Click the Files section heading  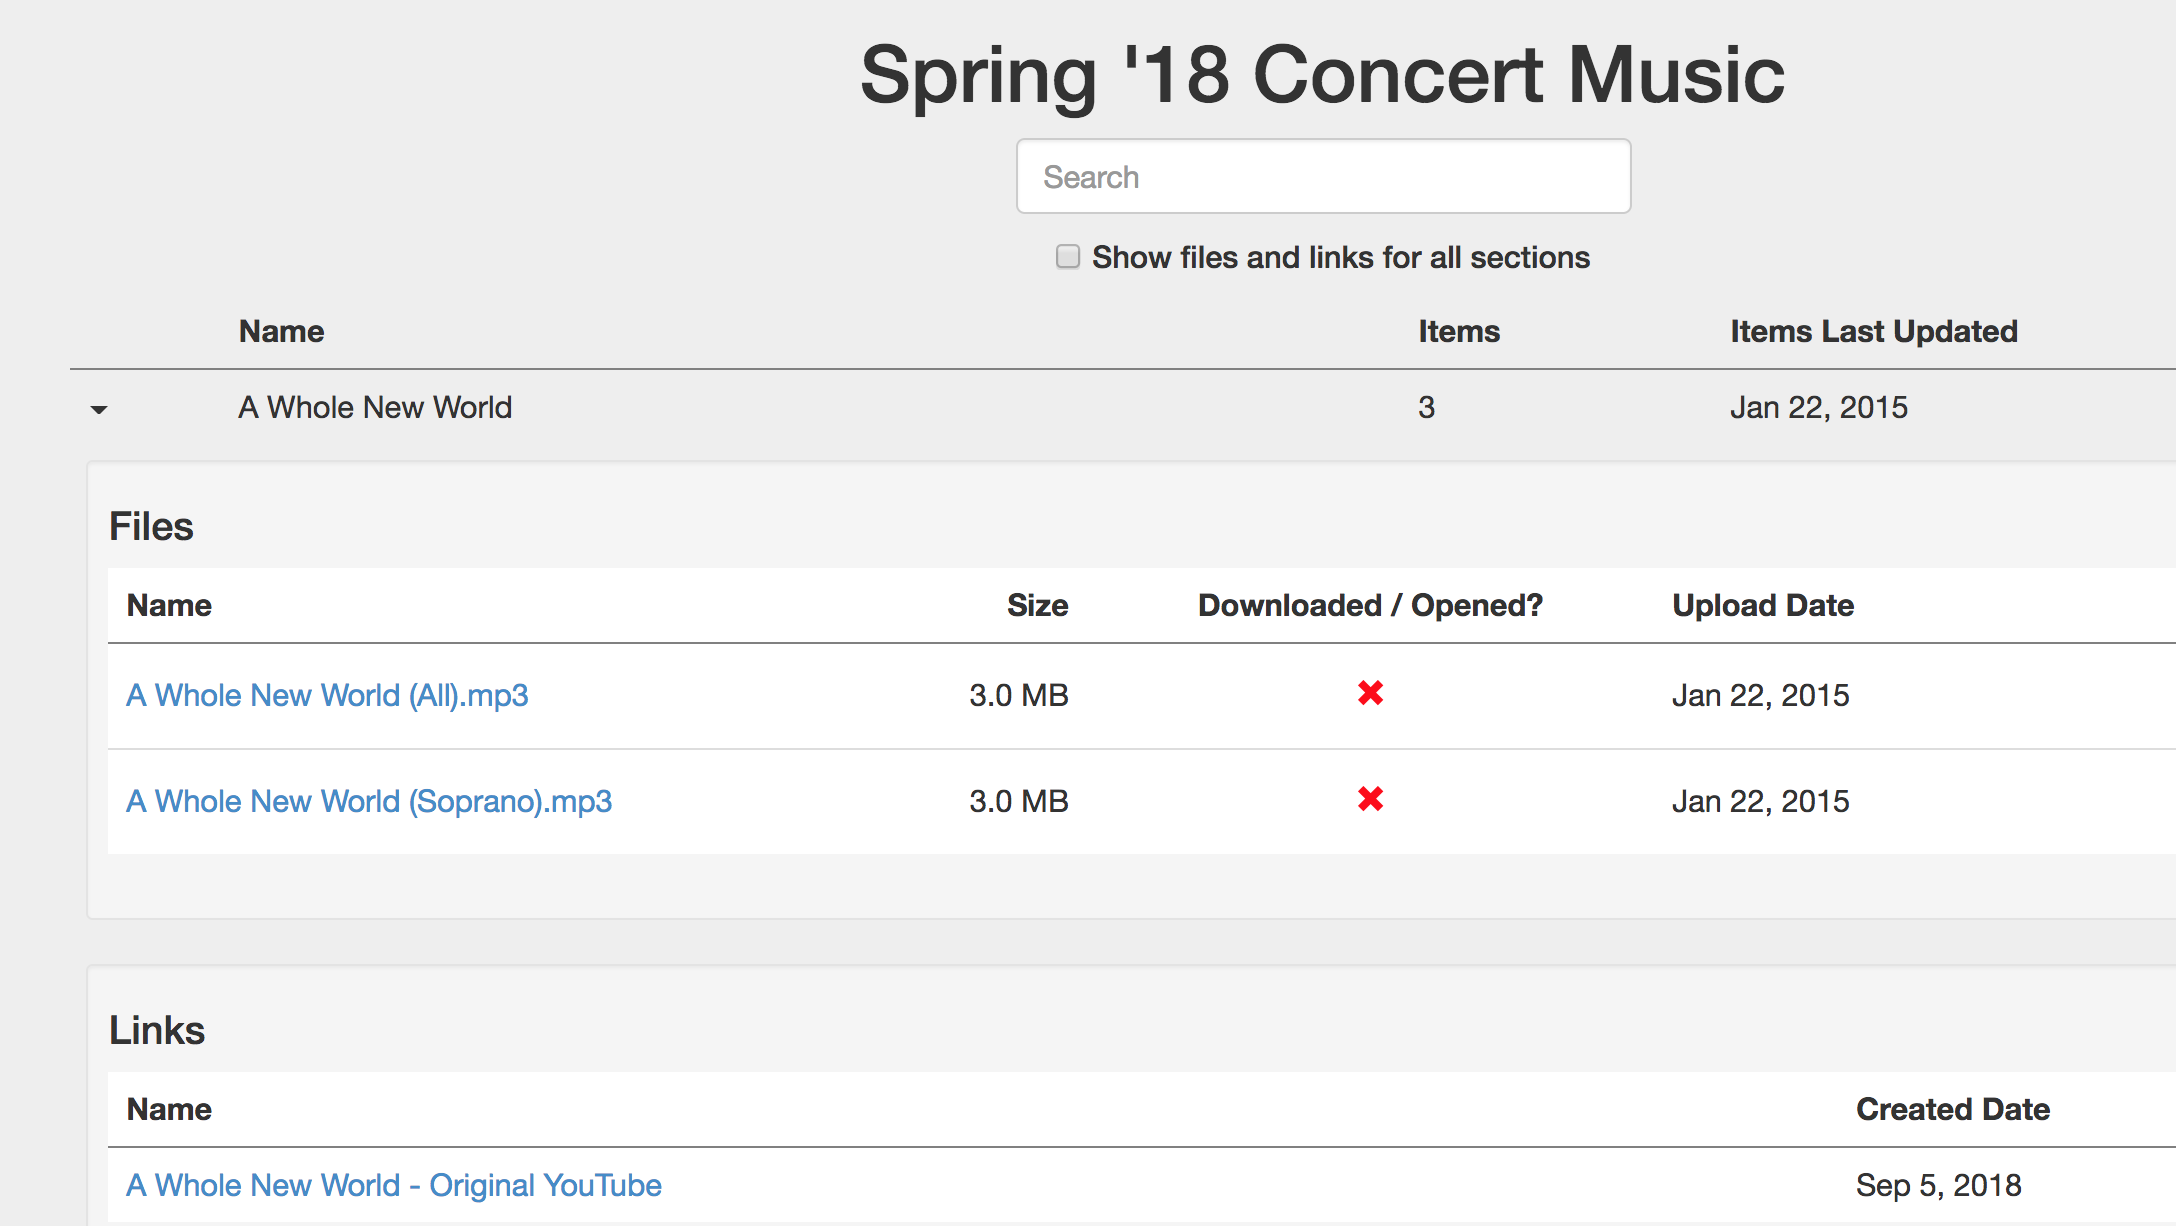pos(151,526)
